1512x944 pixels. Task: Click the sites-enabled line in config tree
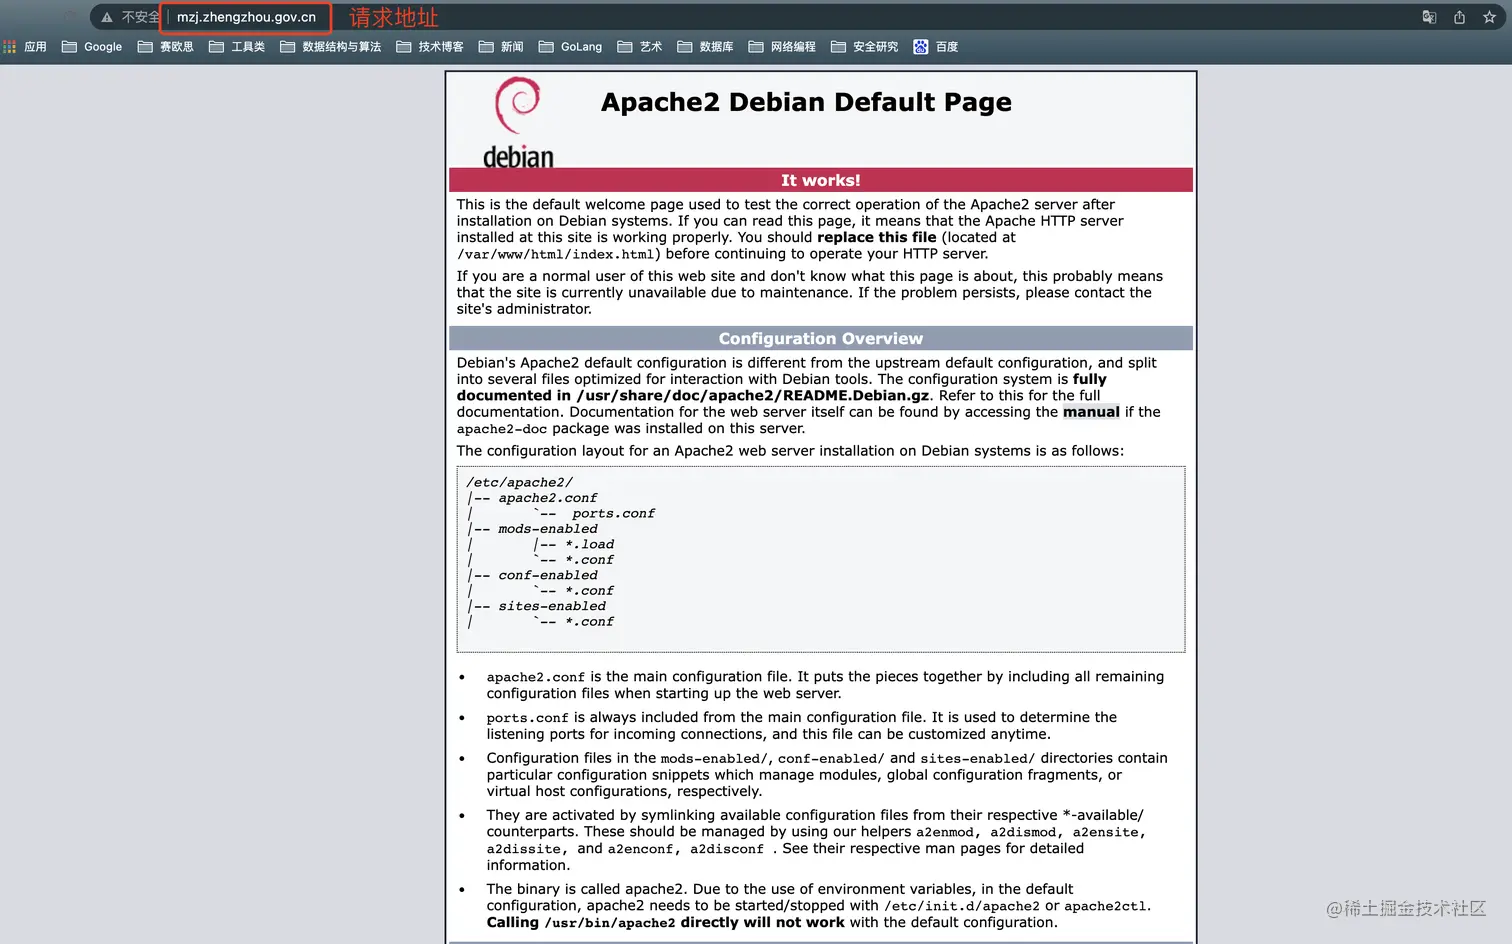pos(552,606)
